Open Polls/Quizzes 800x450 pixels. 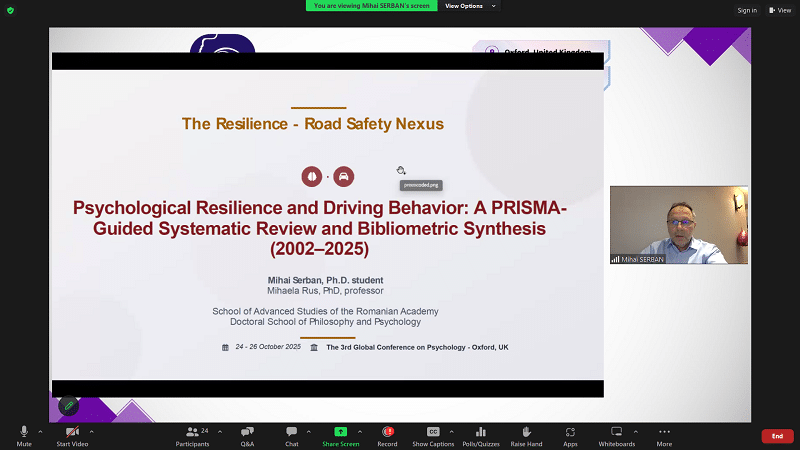point(482,434)
